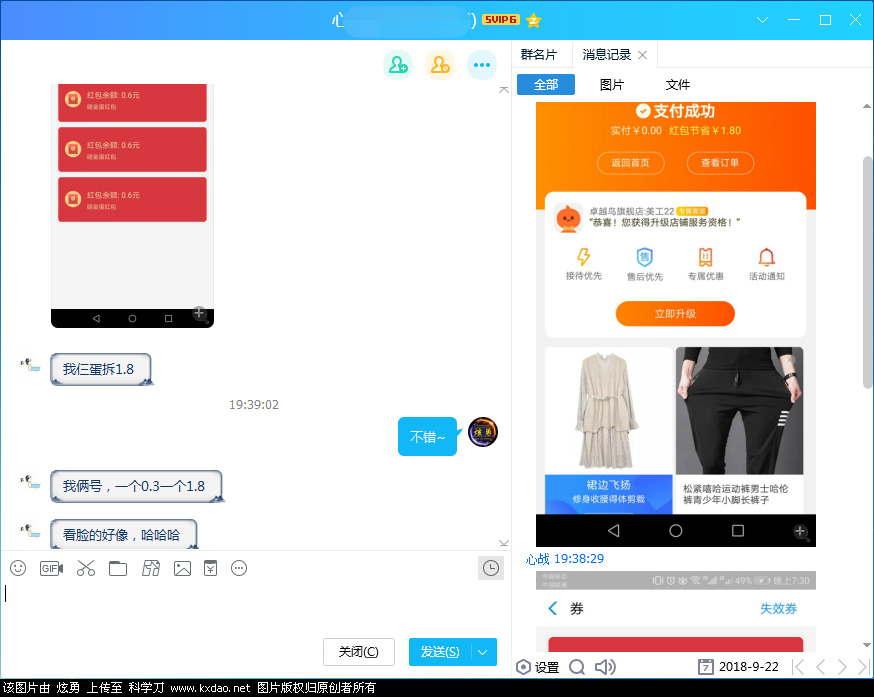Open 设置 in the message record panel
The height and width of the screenshot is (697, 874).
coord(540,666)
